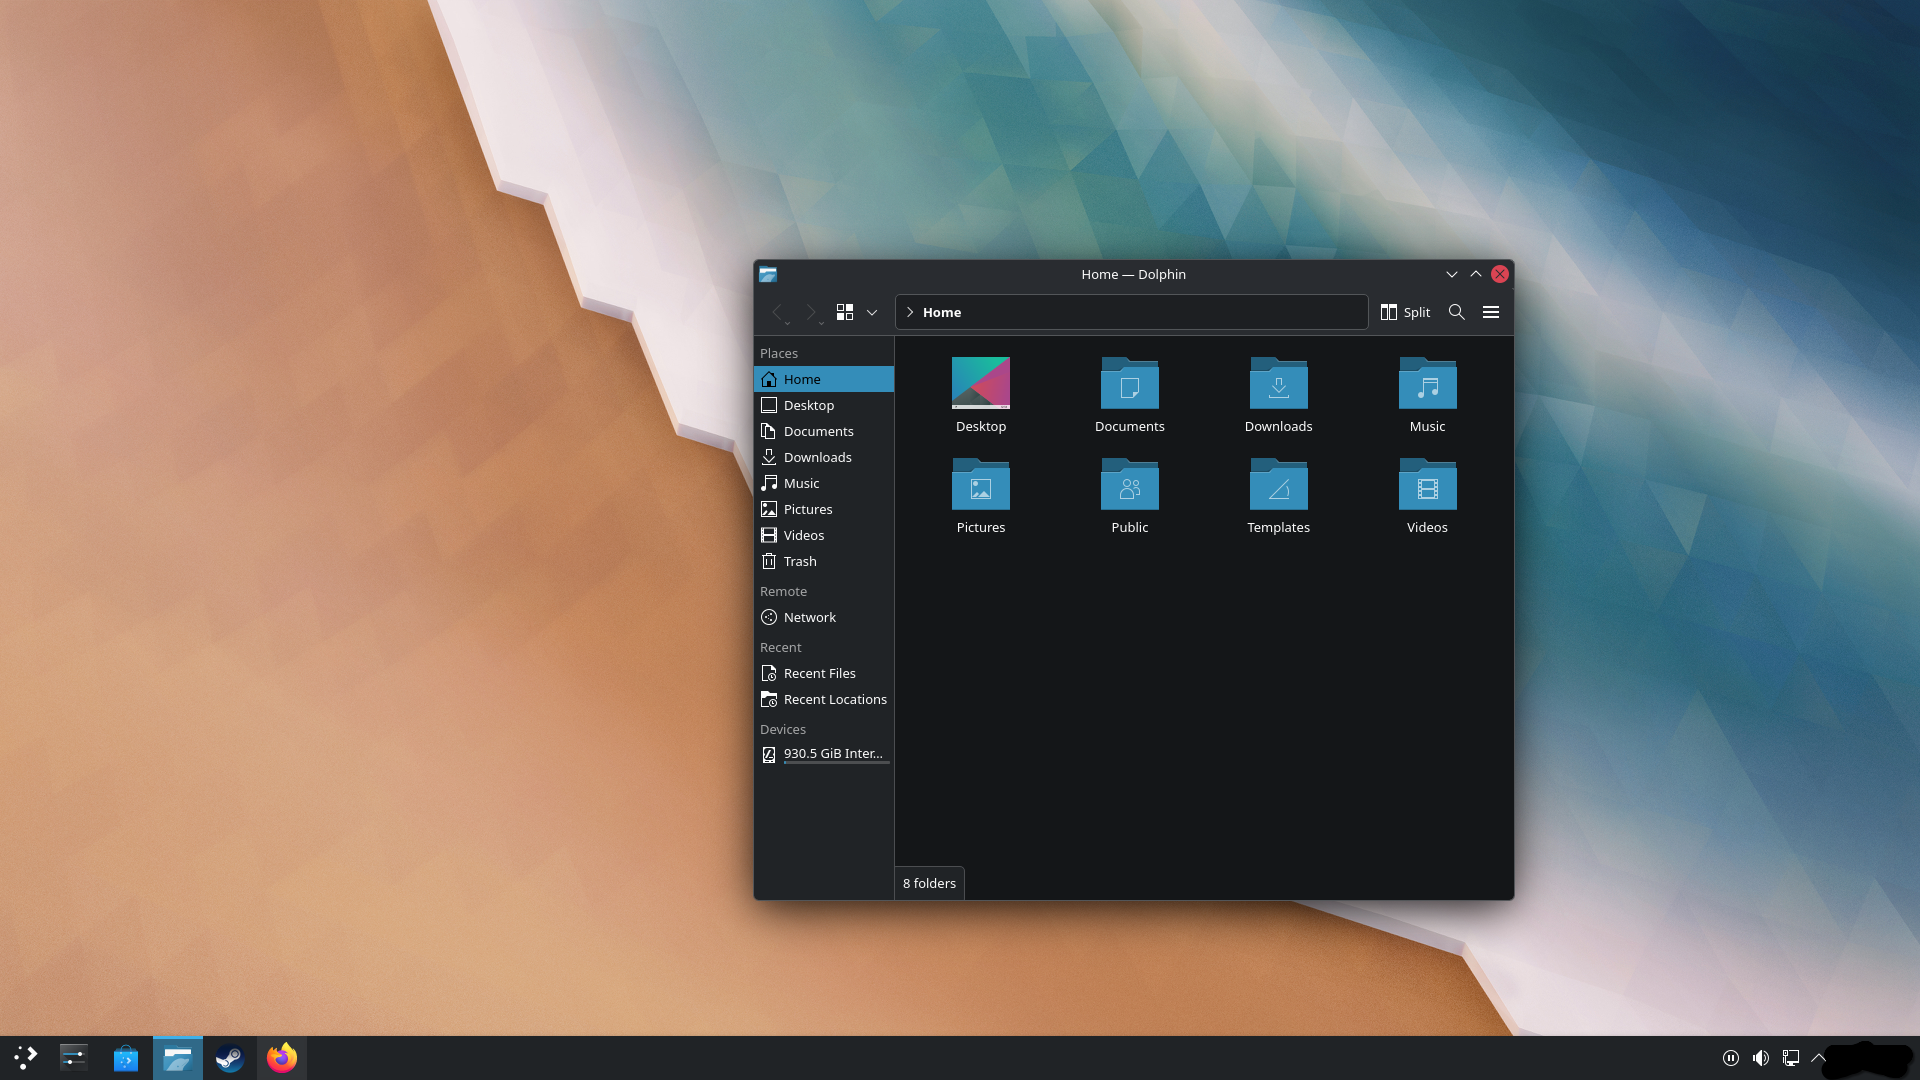The width and height of the screenshot is (1920, 1080).
Task: Go to Documents in Places sidebar
Action: (818, 431)
